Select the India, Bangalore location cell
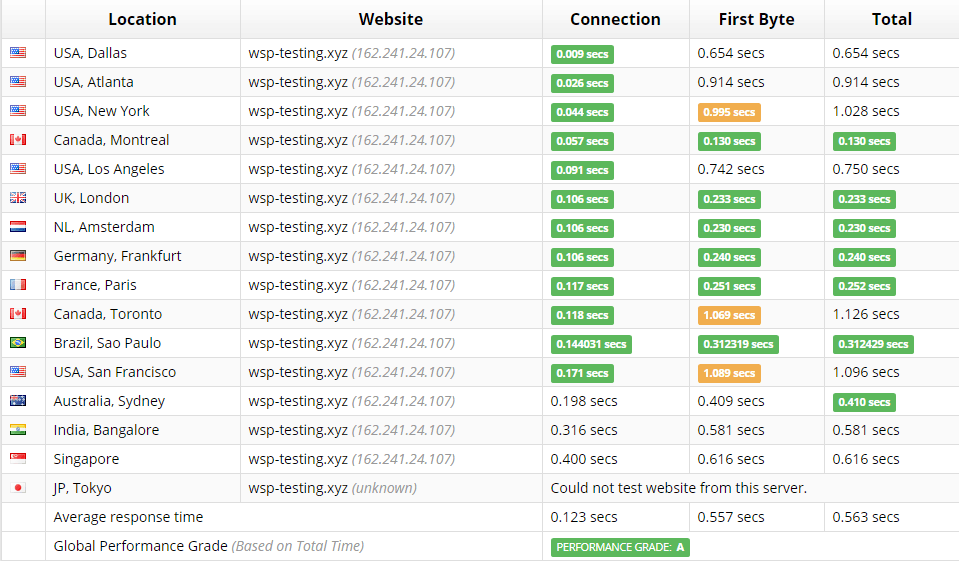959x561 pixels. coord(143,430)
